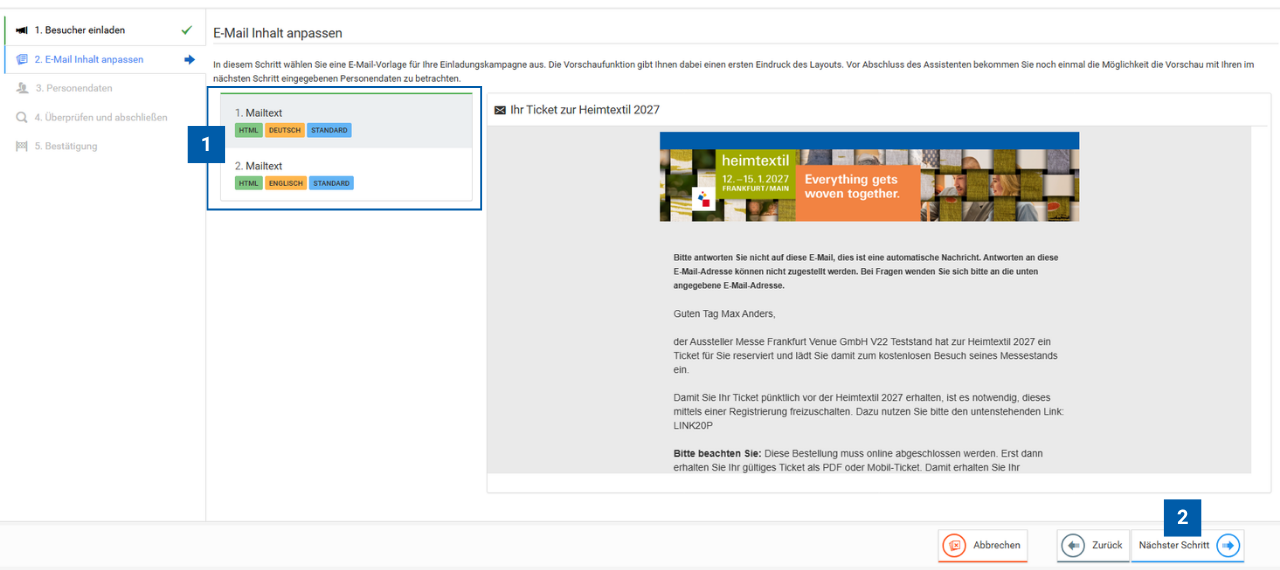Screen dimensions: 1280x570
Task: Click the DEUTSCH tag on 1. Mailtext
Action: (x=285, y=131)
